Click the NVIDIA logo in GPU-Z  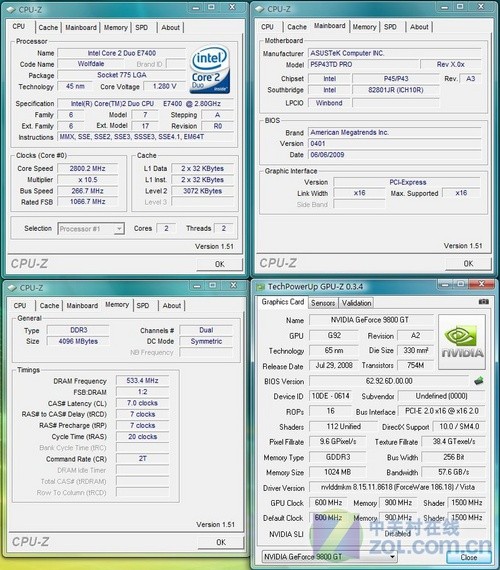[x=462, y=342]
